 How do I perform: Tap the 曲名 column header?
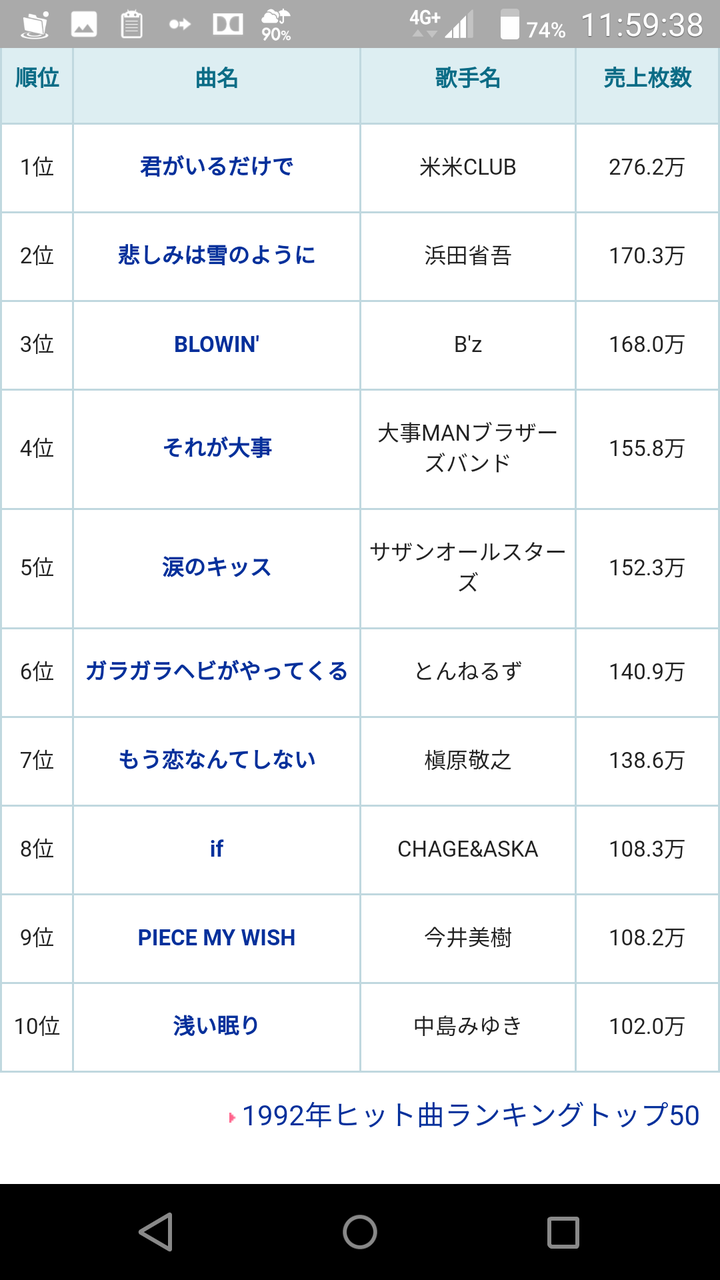[217, 79]
